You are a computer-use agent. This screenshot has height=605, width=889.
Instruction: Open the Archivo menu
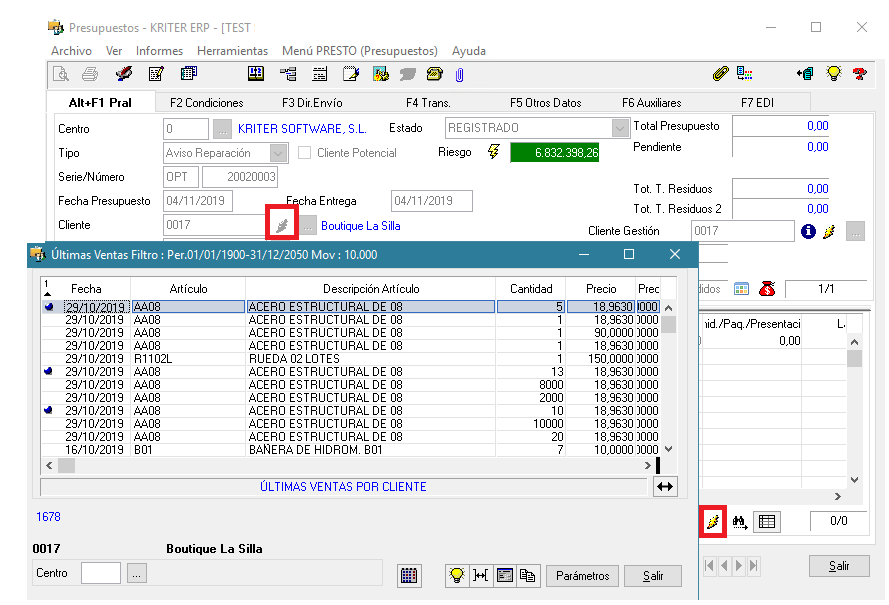tap(71, 51)
